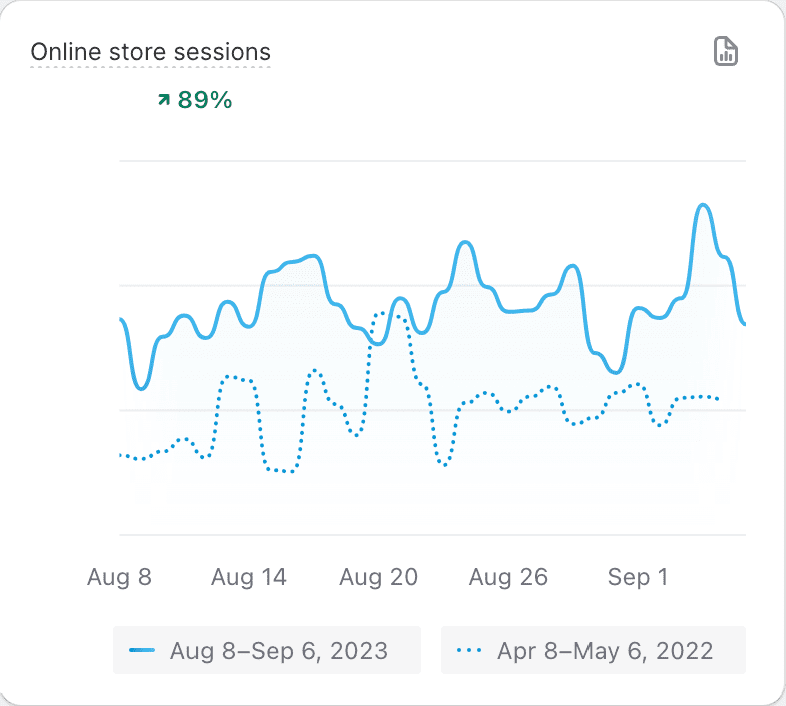
Task: Toggle the Aug 8–Sep 6, 2023 legend
Action: (x=266, y=651)
